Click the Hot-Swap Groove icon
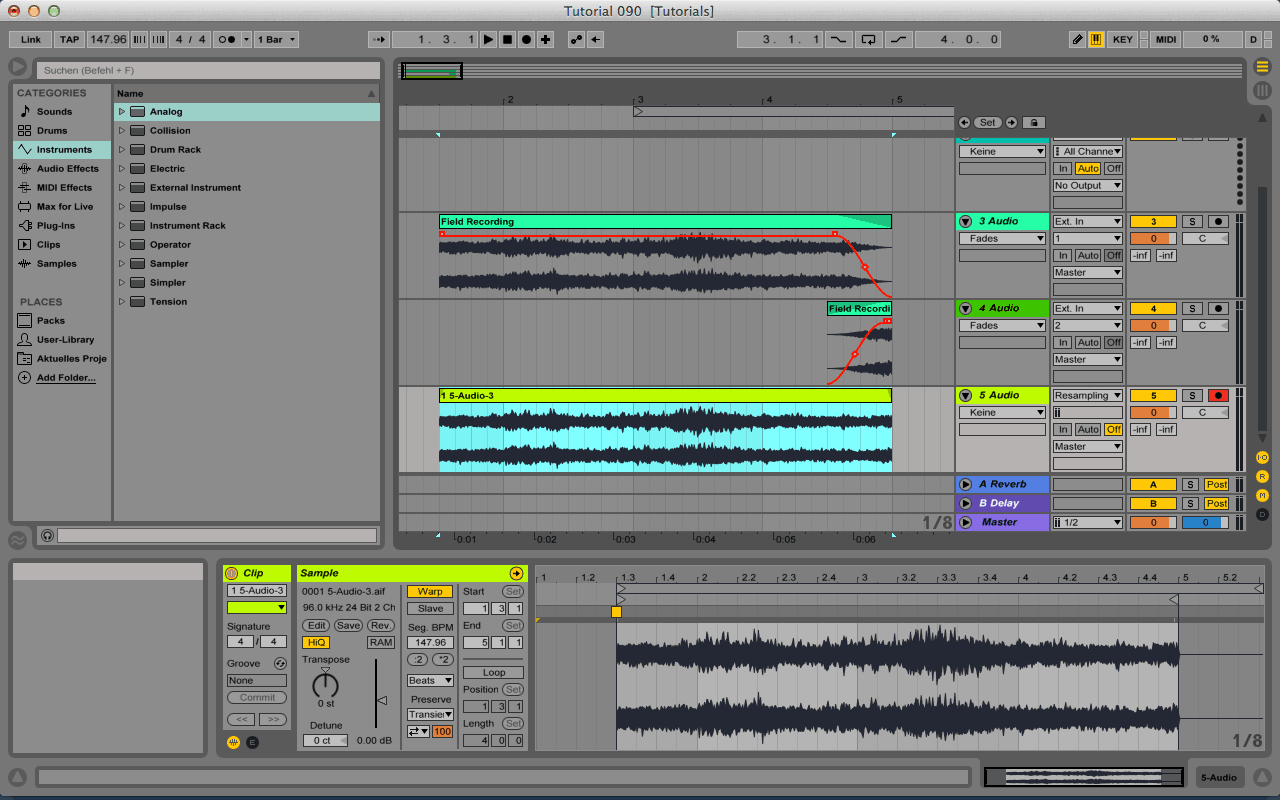 (x=280, y=663)
